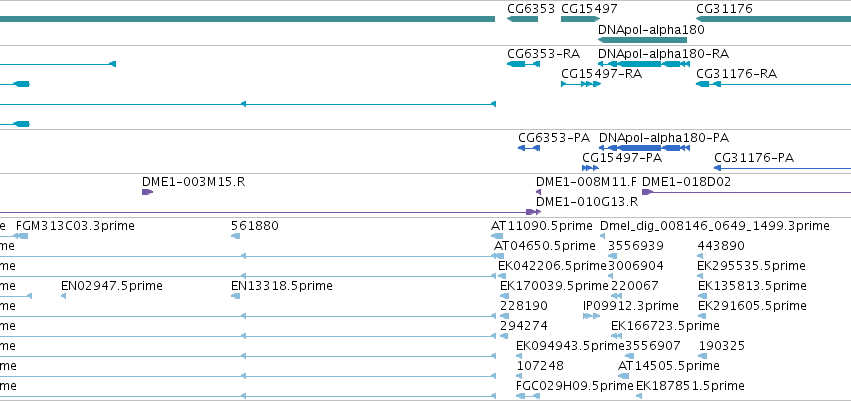Select the CG6353 gene span
This screenshot has height=401, width=851.
pos(522,19)
